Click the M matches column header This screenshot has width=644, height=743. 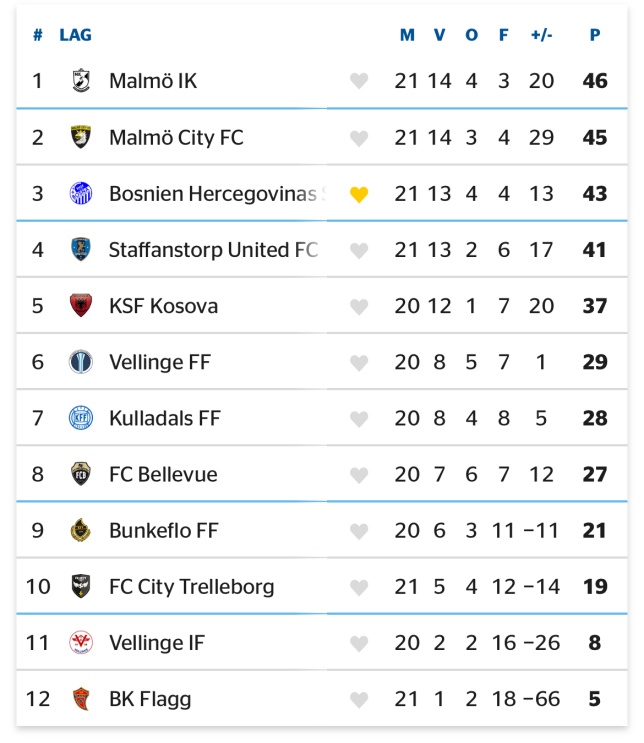click(407, 35)
